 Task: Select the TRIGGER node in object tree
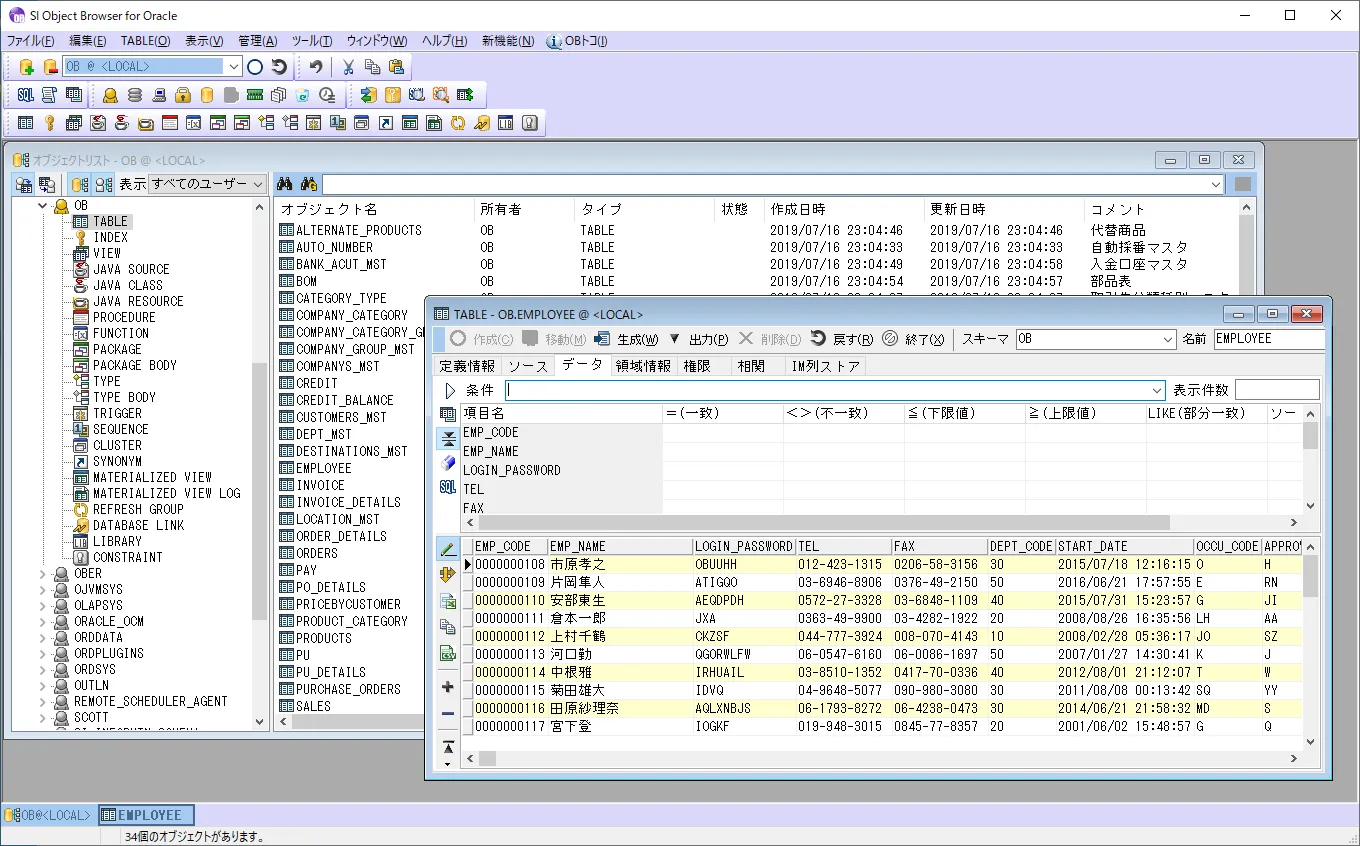click(117, 413)
